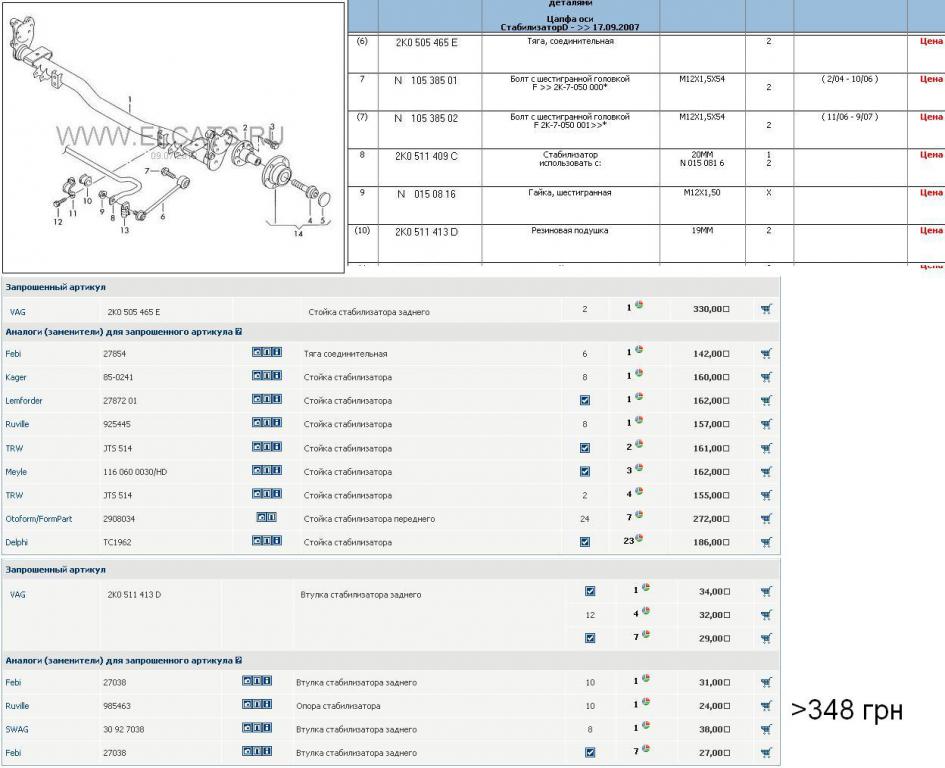Viewport: 945px width, 768px height.
Task: Add TRW JTS 514 priced 161,00 to cart
Action: (x=766, y=449)
